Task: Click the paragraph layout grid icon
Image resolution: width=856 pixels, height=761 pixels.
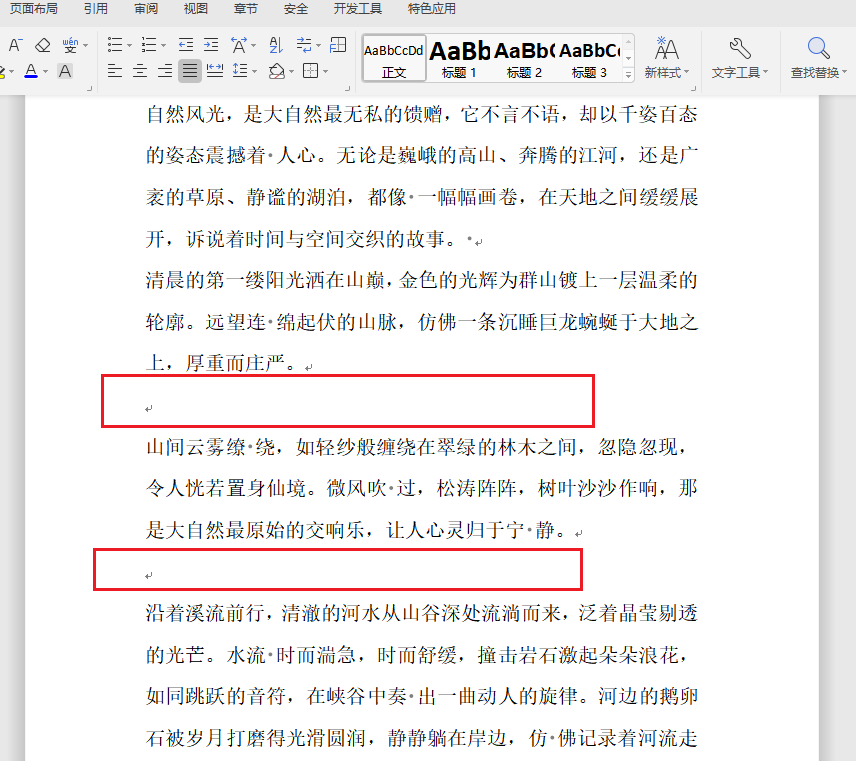Action: tap(338, 45)
